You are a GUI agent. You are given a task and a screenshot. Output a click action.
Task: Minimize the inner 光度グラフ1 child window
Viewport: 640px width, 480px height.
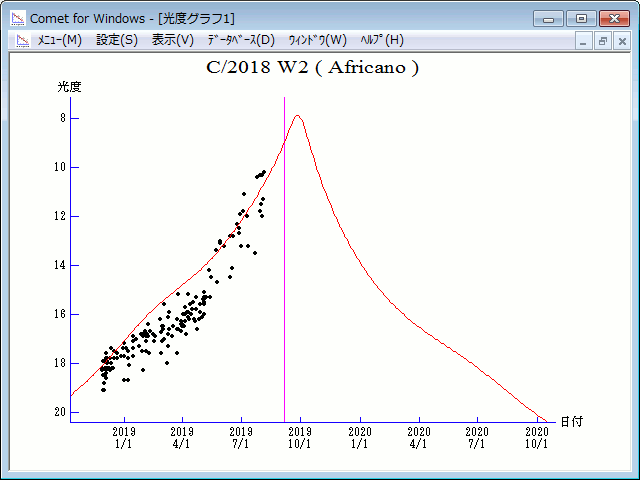pos(584,41)
